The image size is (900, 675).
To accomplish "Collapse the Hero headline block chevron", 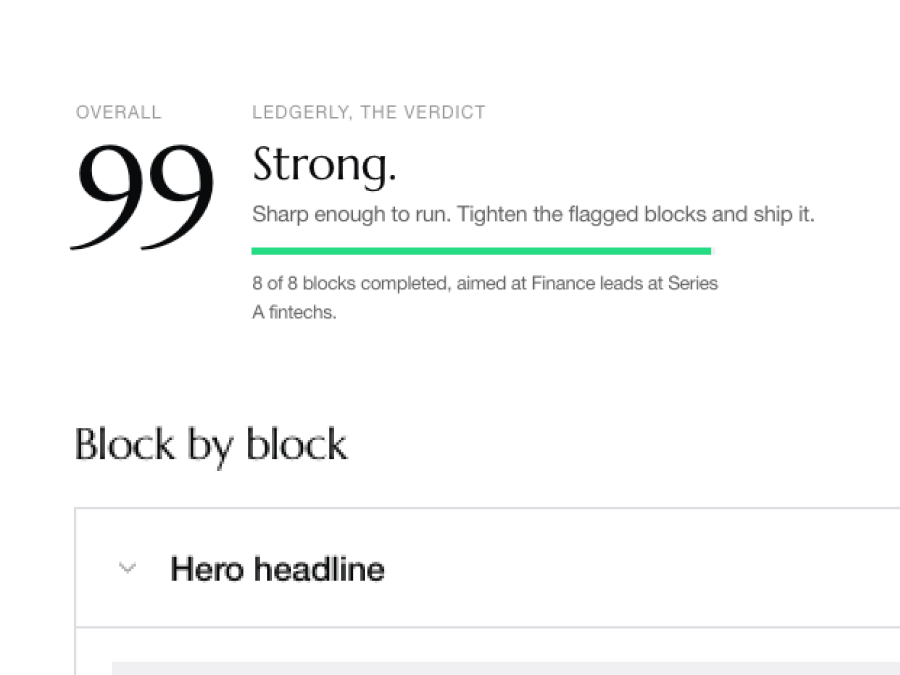I will pyautogui.click(x=127, y=568).
